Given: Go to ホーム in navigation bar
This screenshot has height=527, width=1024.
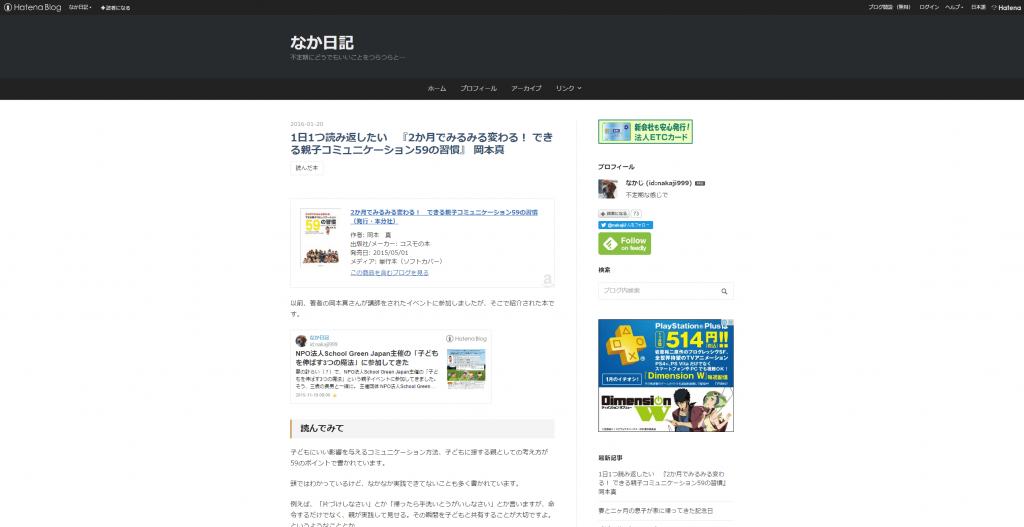Looking at the screenshot, I should click(x=437, y=88).
